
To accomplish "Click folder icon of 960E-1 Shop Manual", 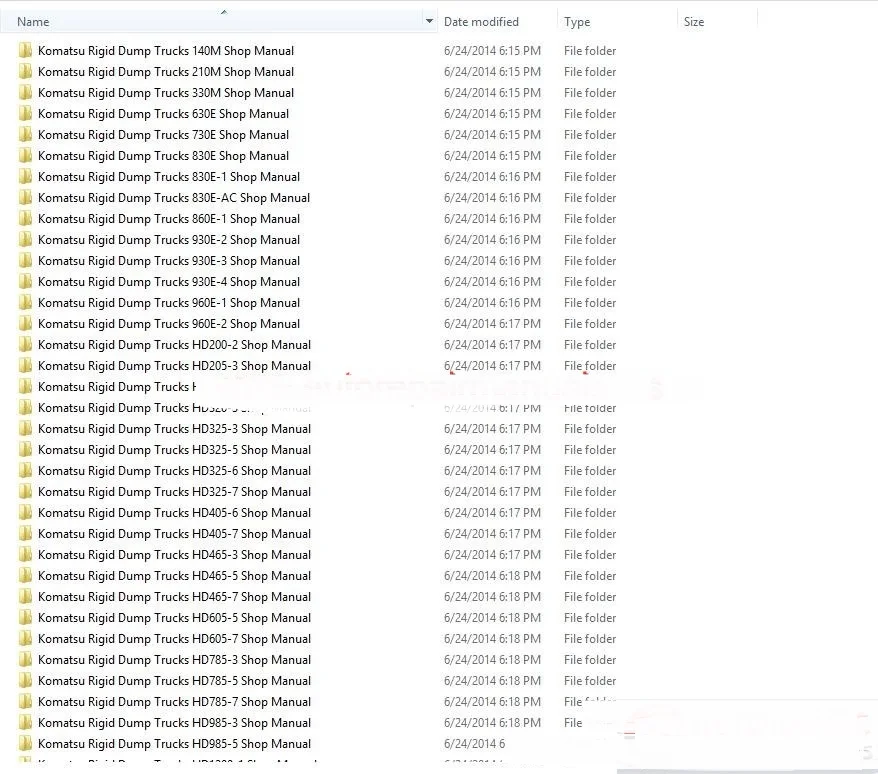I will pos(25,303).
